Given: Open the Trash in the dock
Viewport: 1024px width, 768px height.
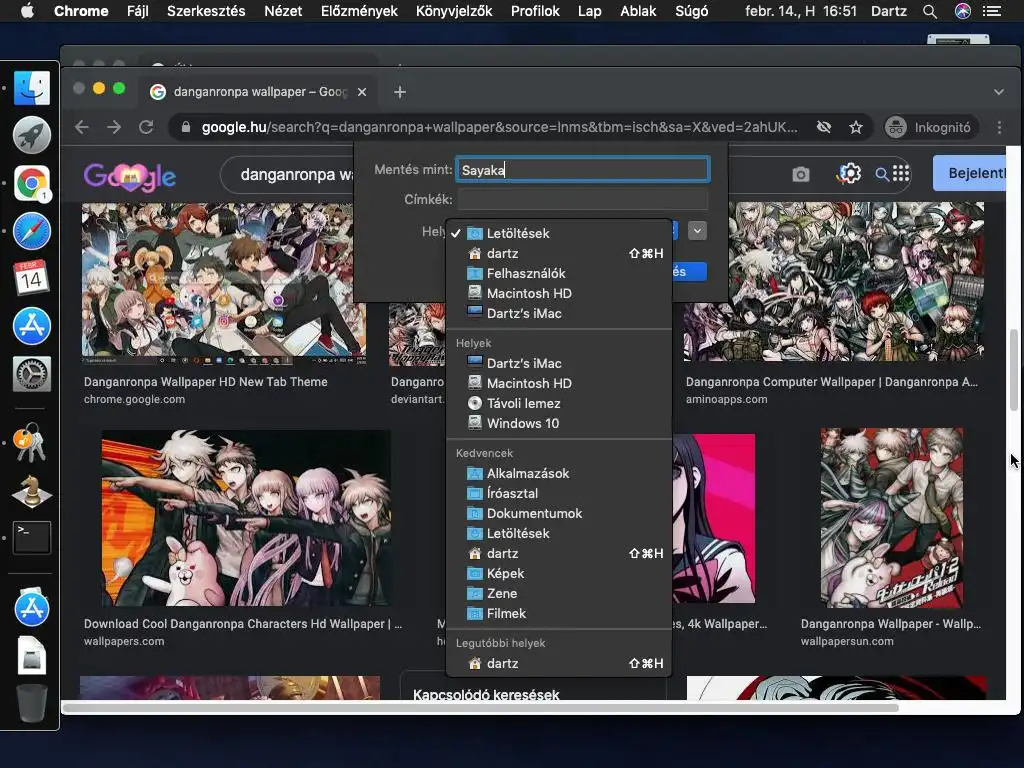Looking at the screenshot, I should (31, 703).
